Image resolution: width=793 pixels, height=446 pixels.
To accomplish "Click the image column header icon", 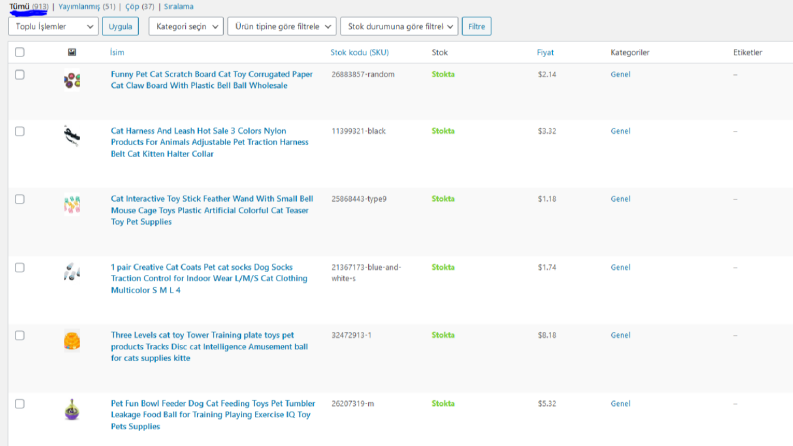I will click(72, 52).
